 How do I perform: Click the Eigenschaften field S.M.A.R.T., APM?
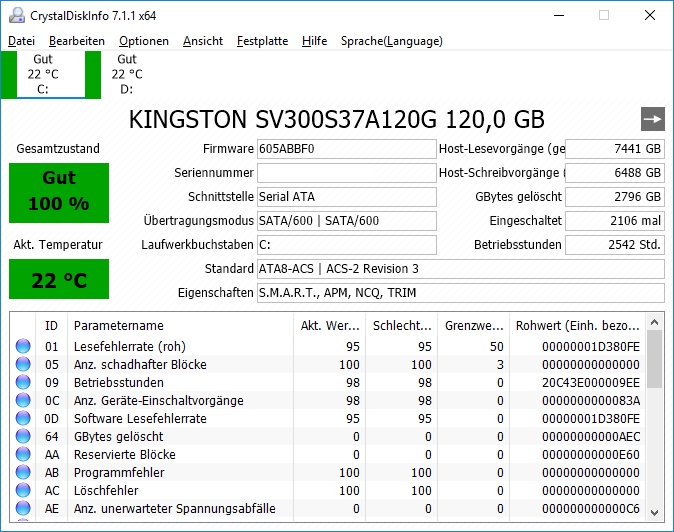[x=461, y=293]
